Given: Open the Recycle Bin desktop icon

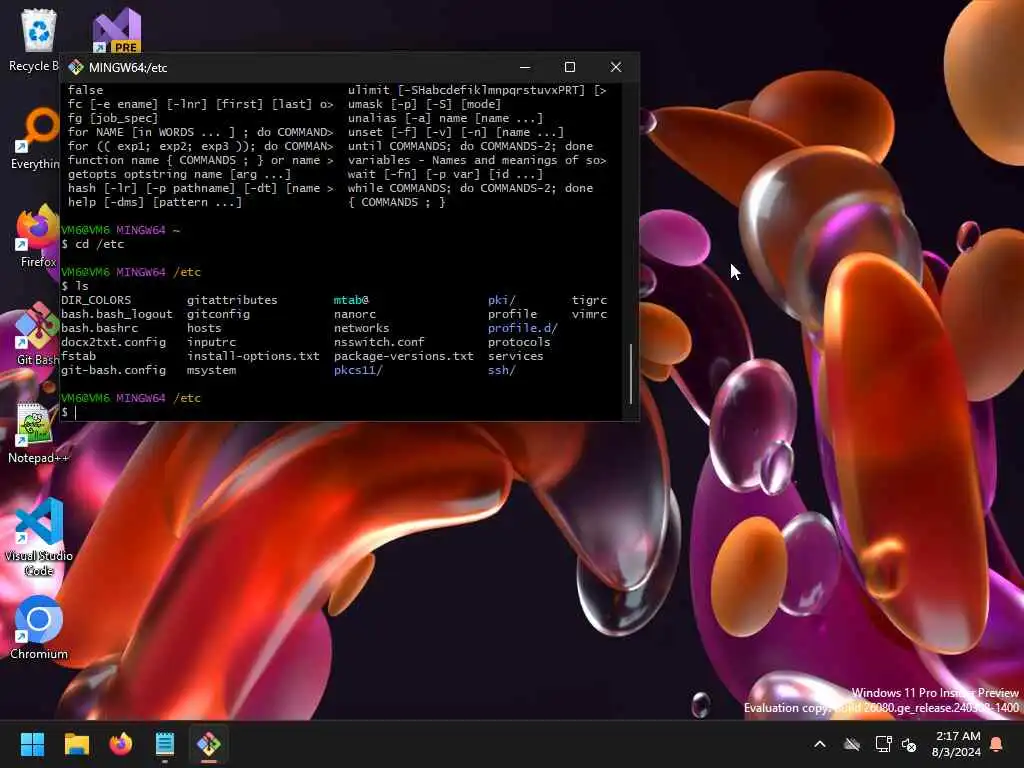Looking at the screenshot, I should point(38,39).
